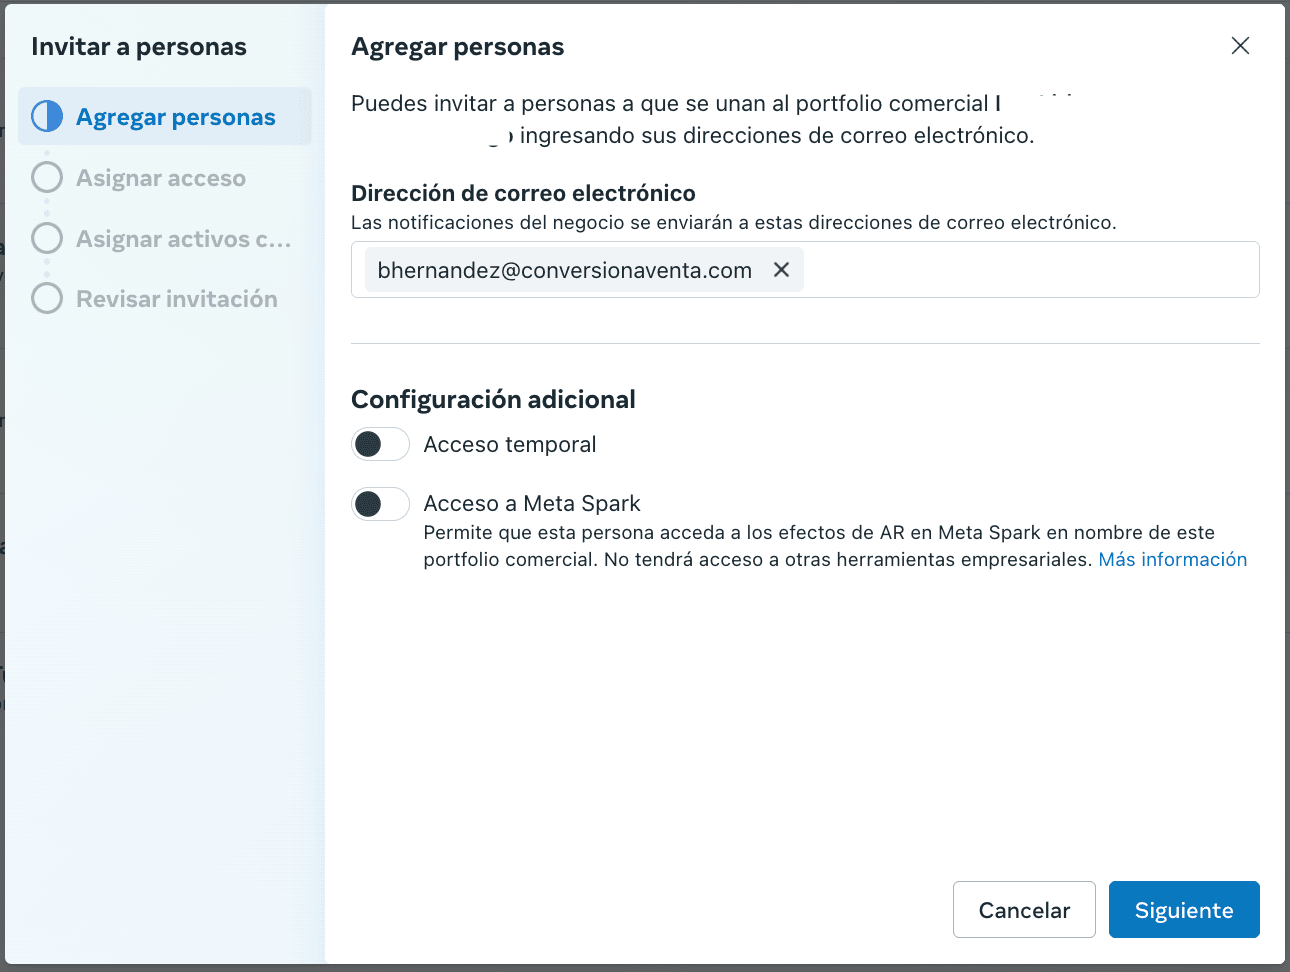The height and width of the screenshot is (972, 1290).
Task: Click the Revisar invitación step circle
Action: pyautogui.click(x=47, y=299)
